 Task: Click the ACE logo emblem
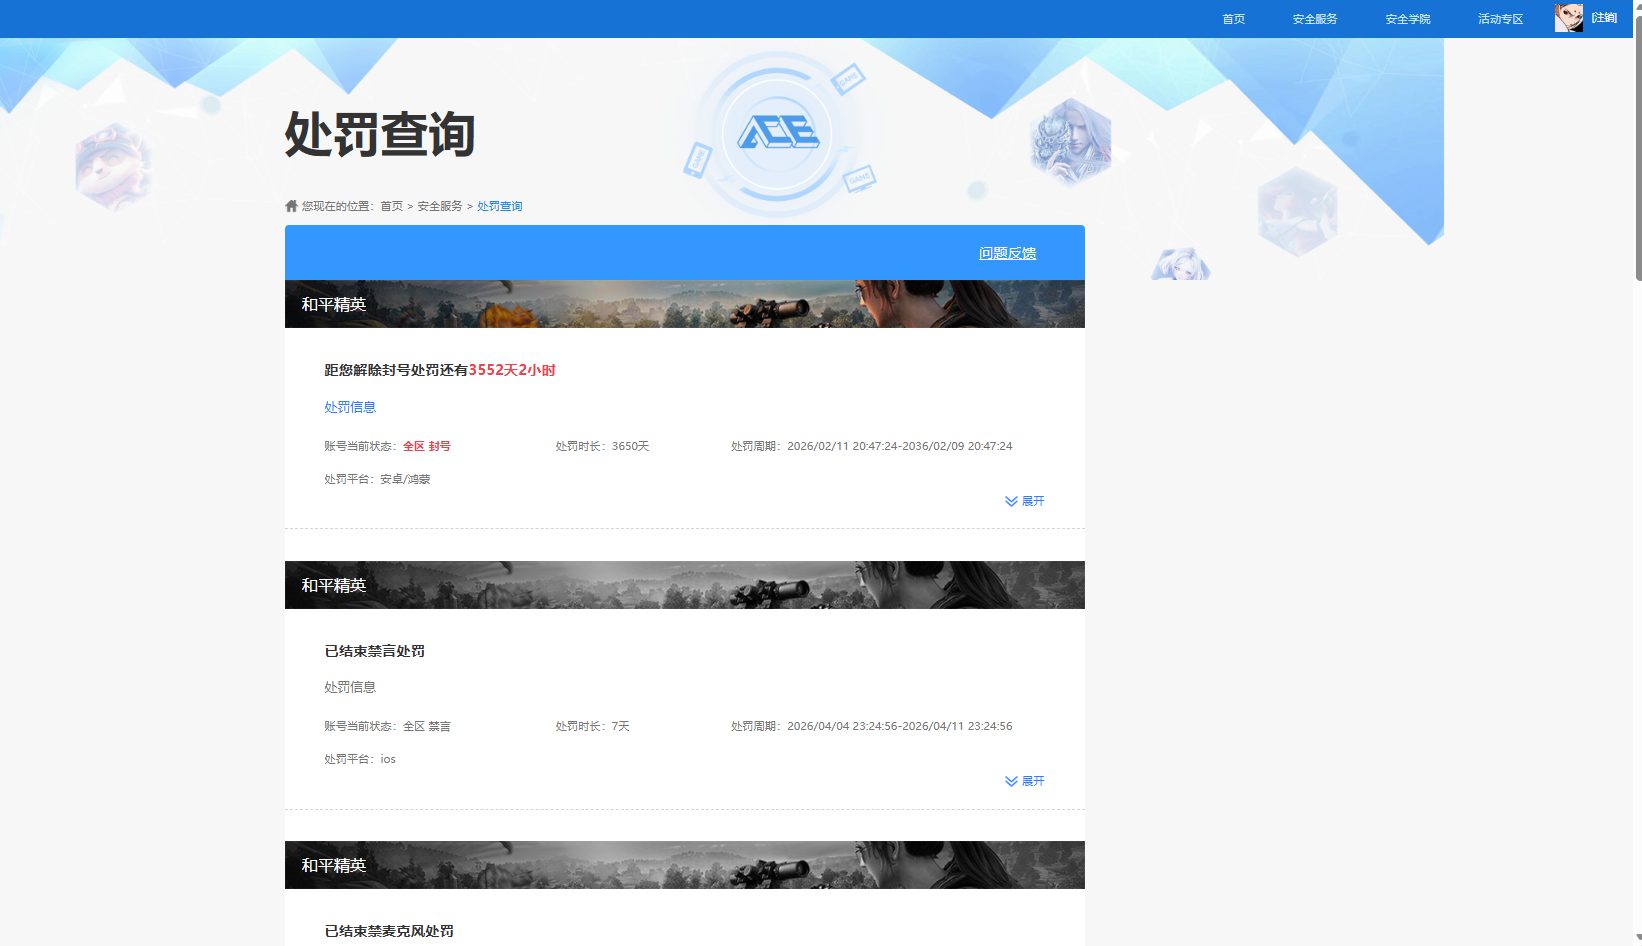(778, 132)
